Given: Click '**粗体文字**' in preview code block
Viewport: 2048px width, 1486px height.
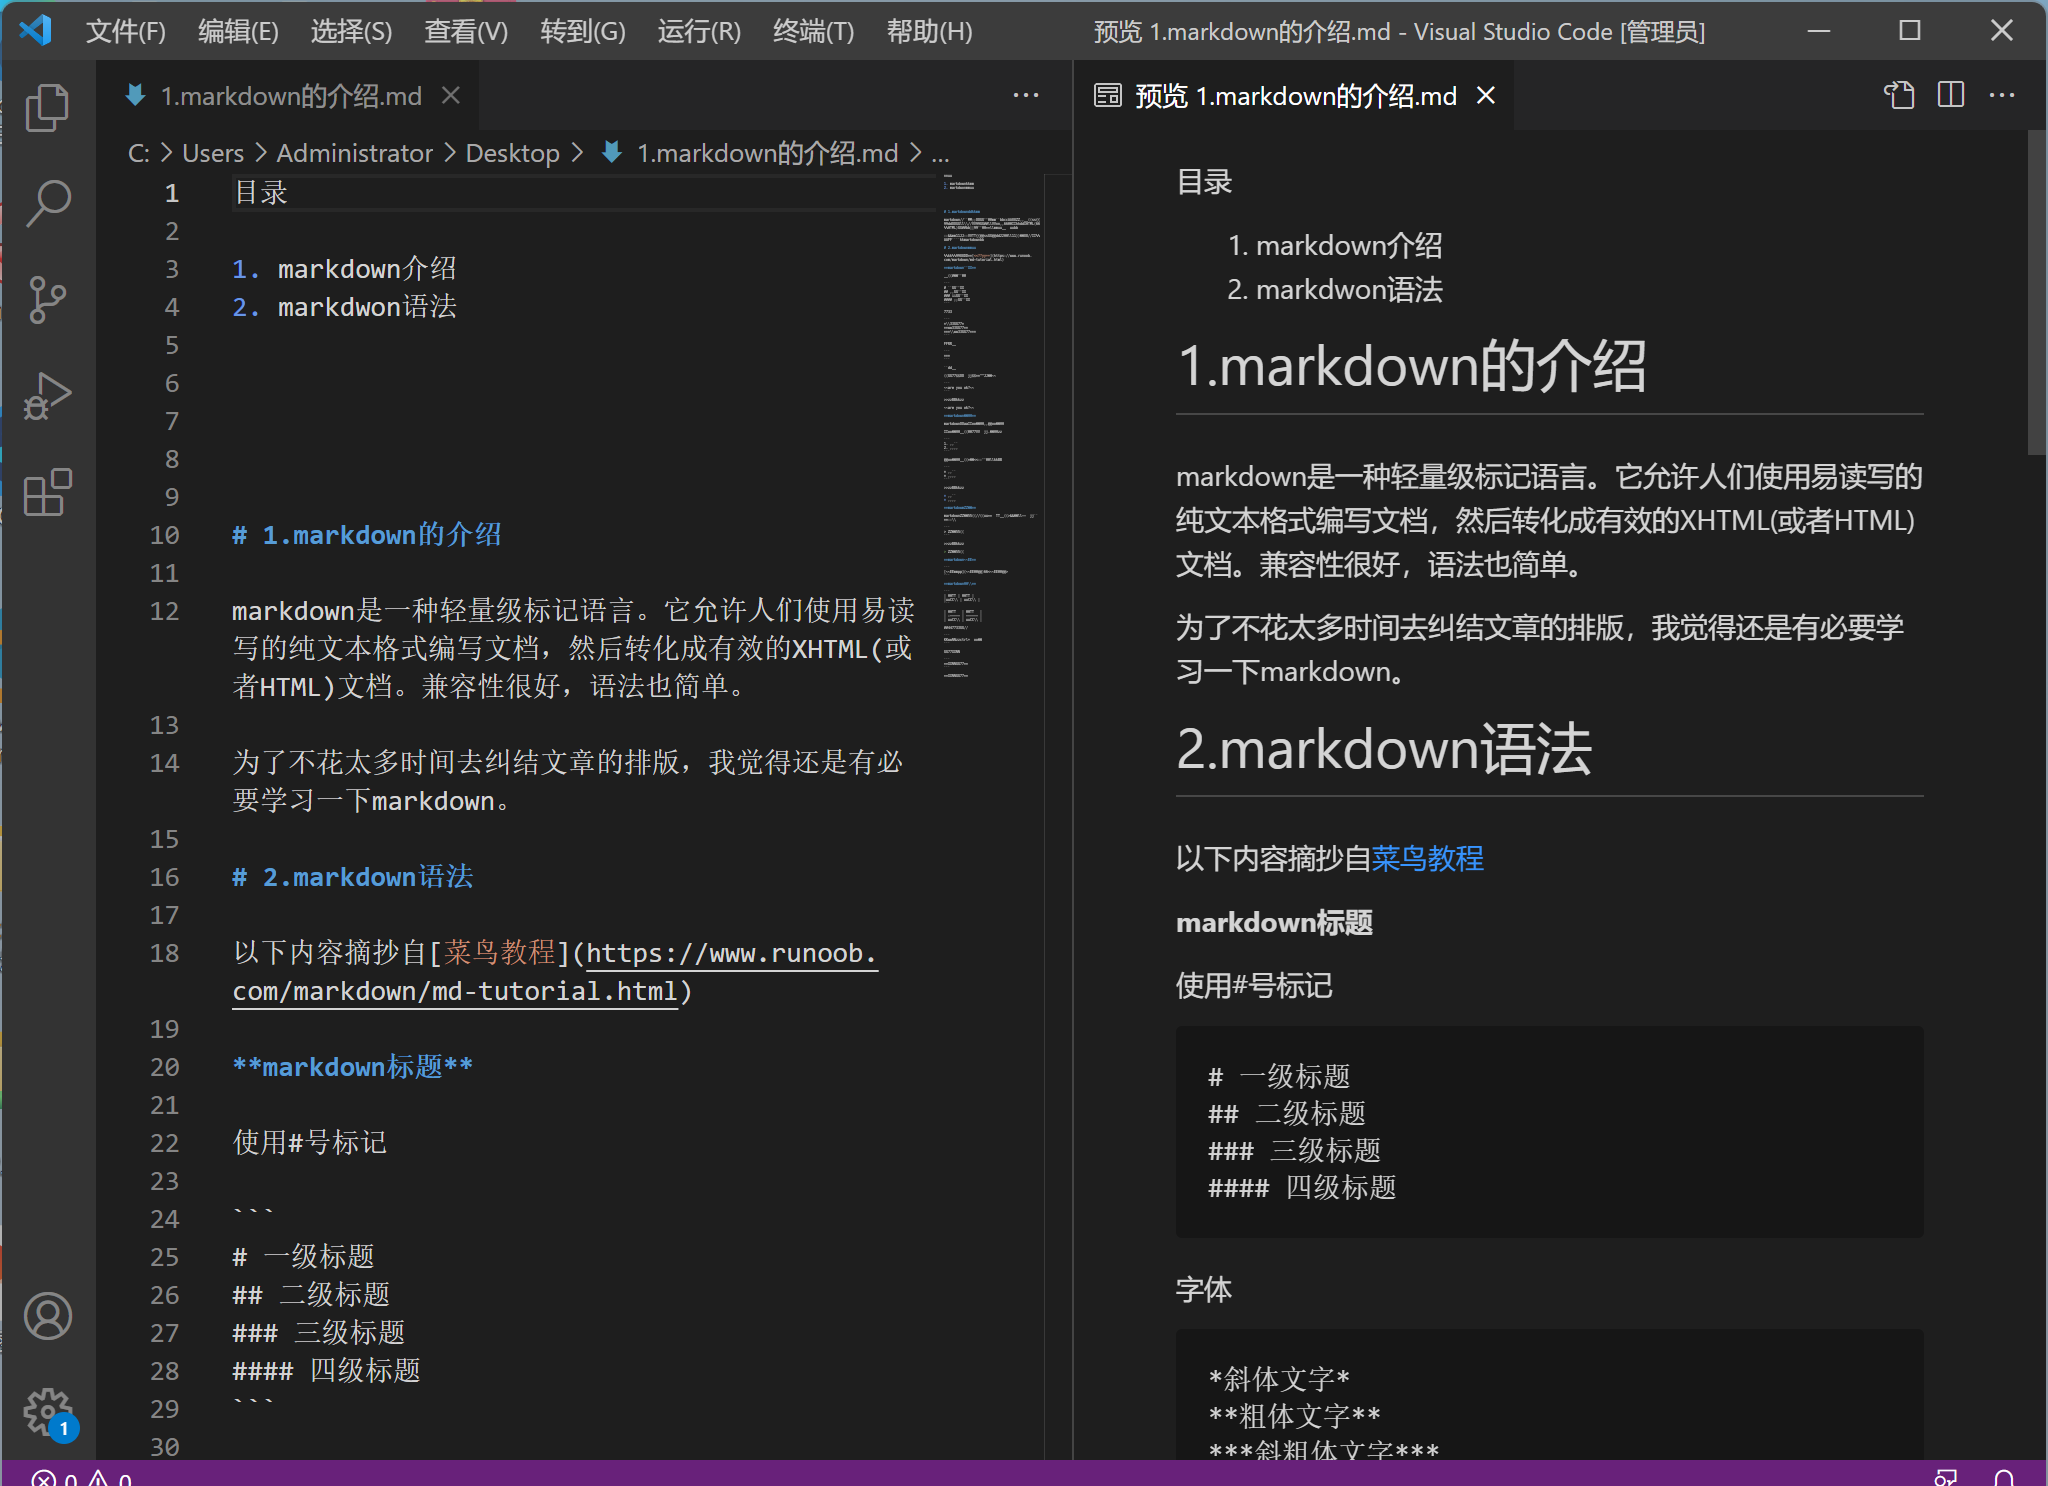Looking at the screenshot, I should (1295, 1416).
